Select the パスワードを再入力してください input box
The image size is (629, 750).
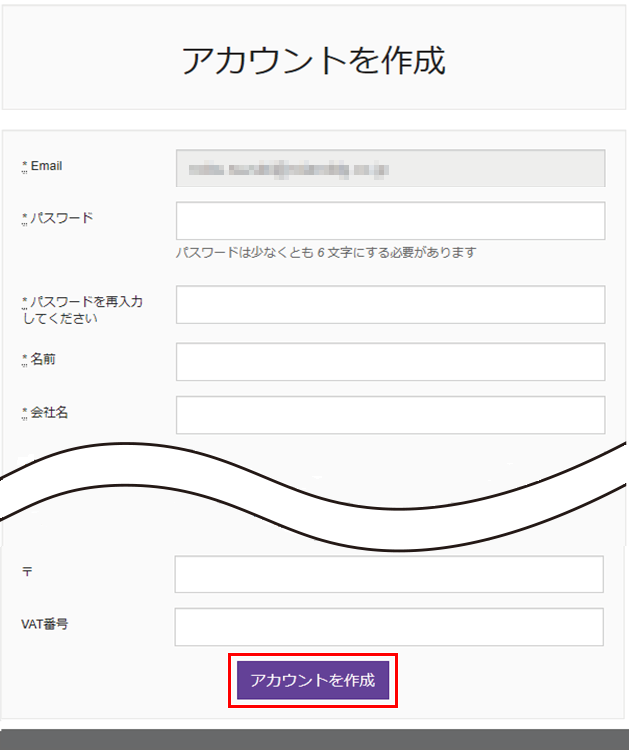[390, 305]
